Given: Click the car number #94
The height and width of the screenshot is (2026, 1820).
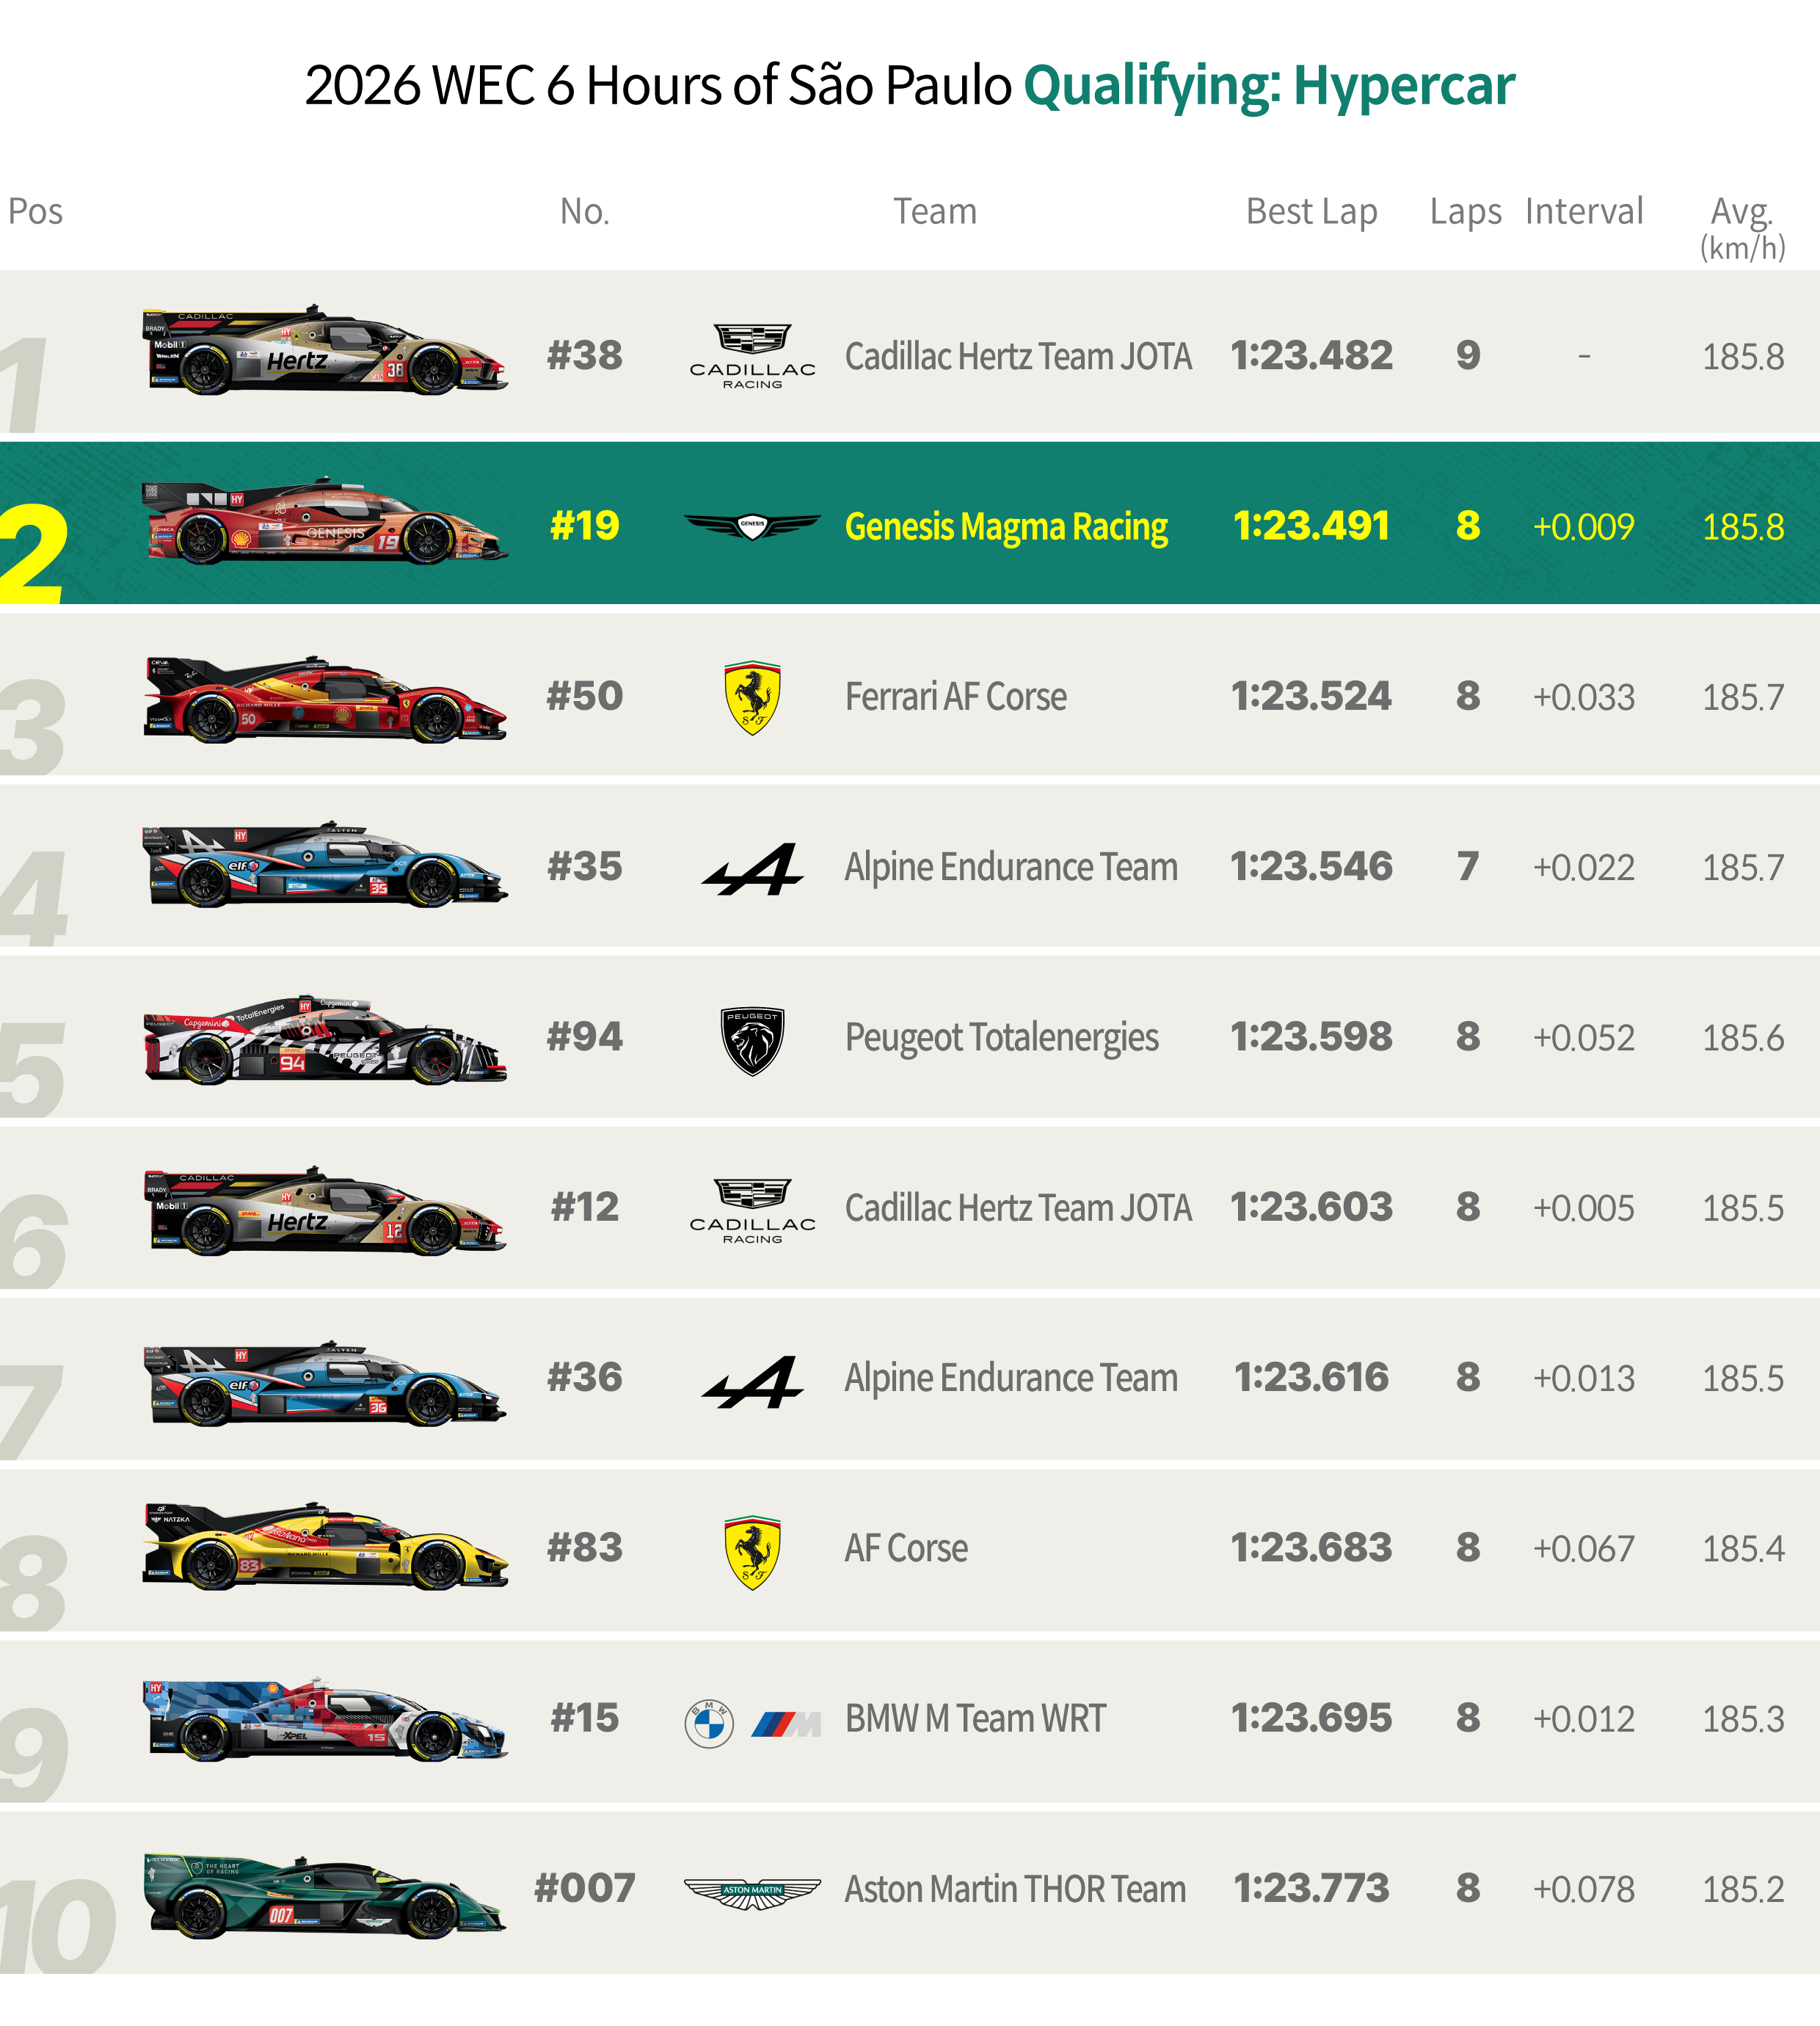Looking at the screenshot, I should coord(585,1037).
